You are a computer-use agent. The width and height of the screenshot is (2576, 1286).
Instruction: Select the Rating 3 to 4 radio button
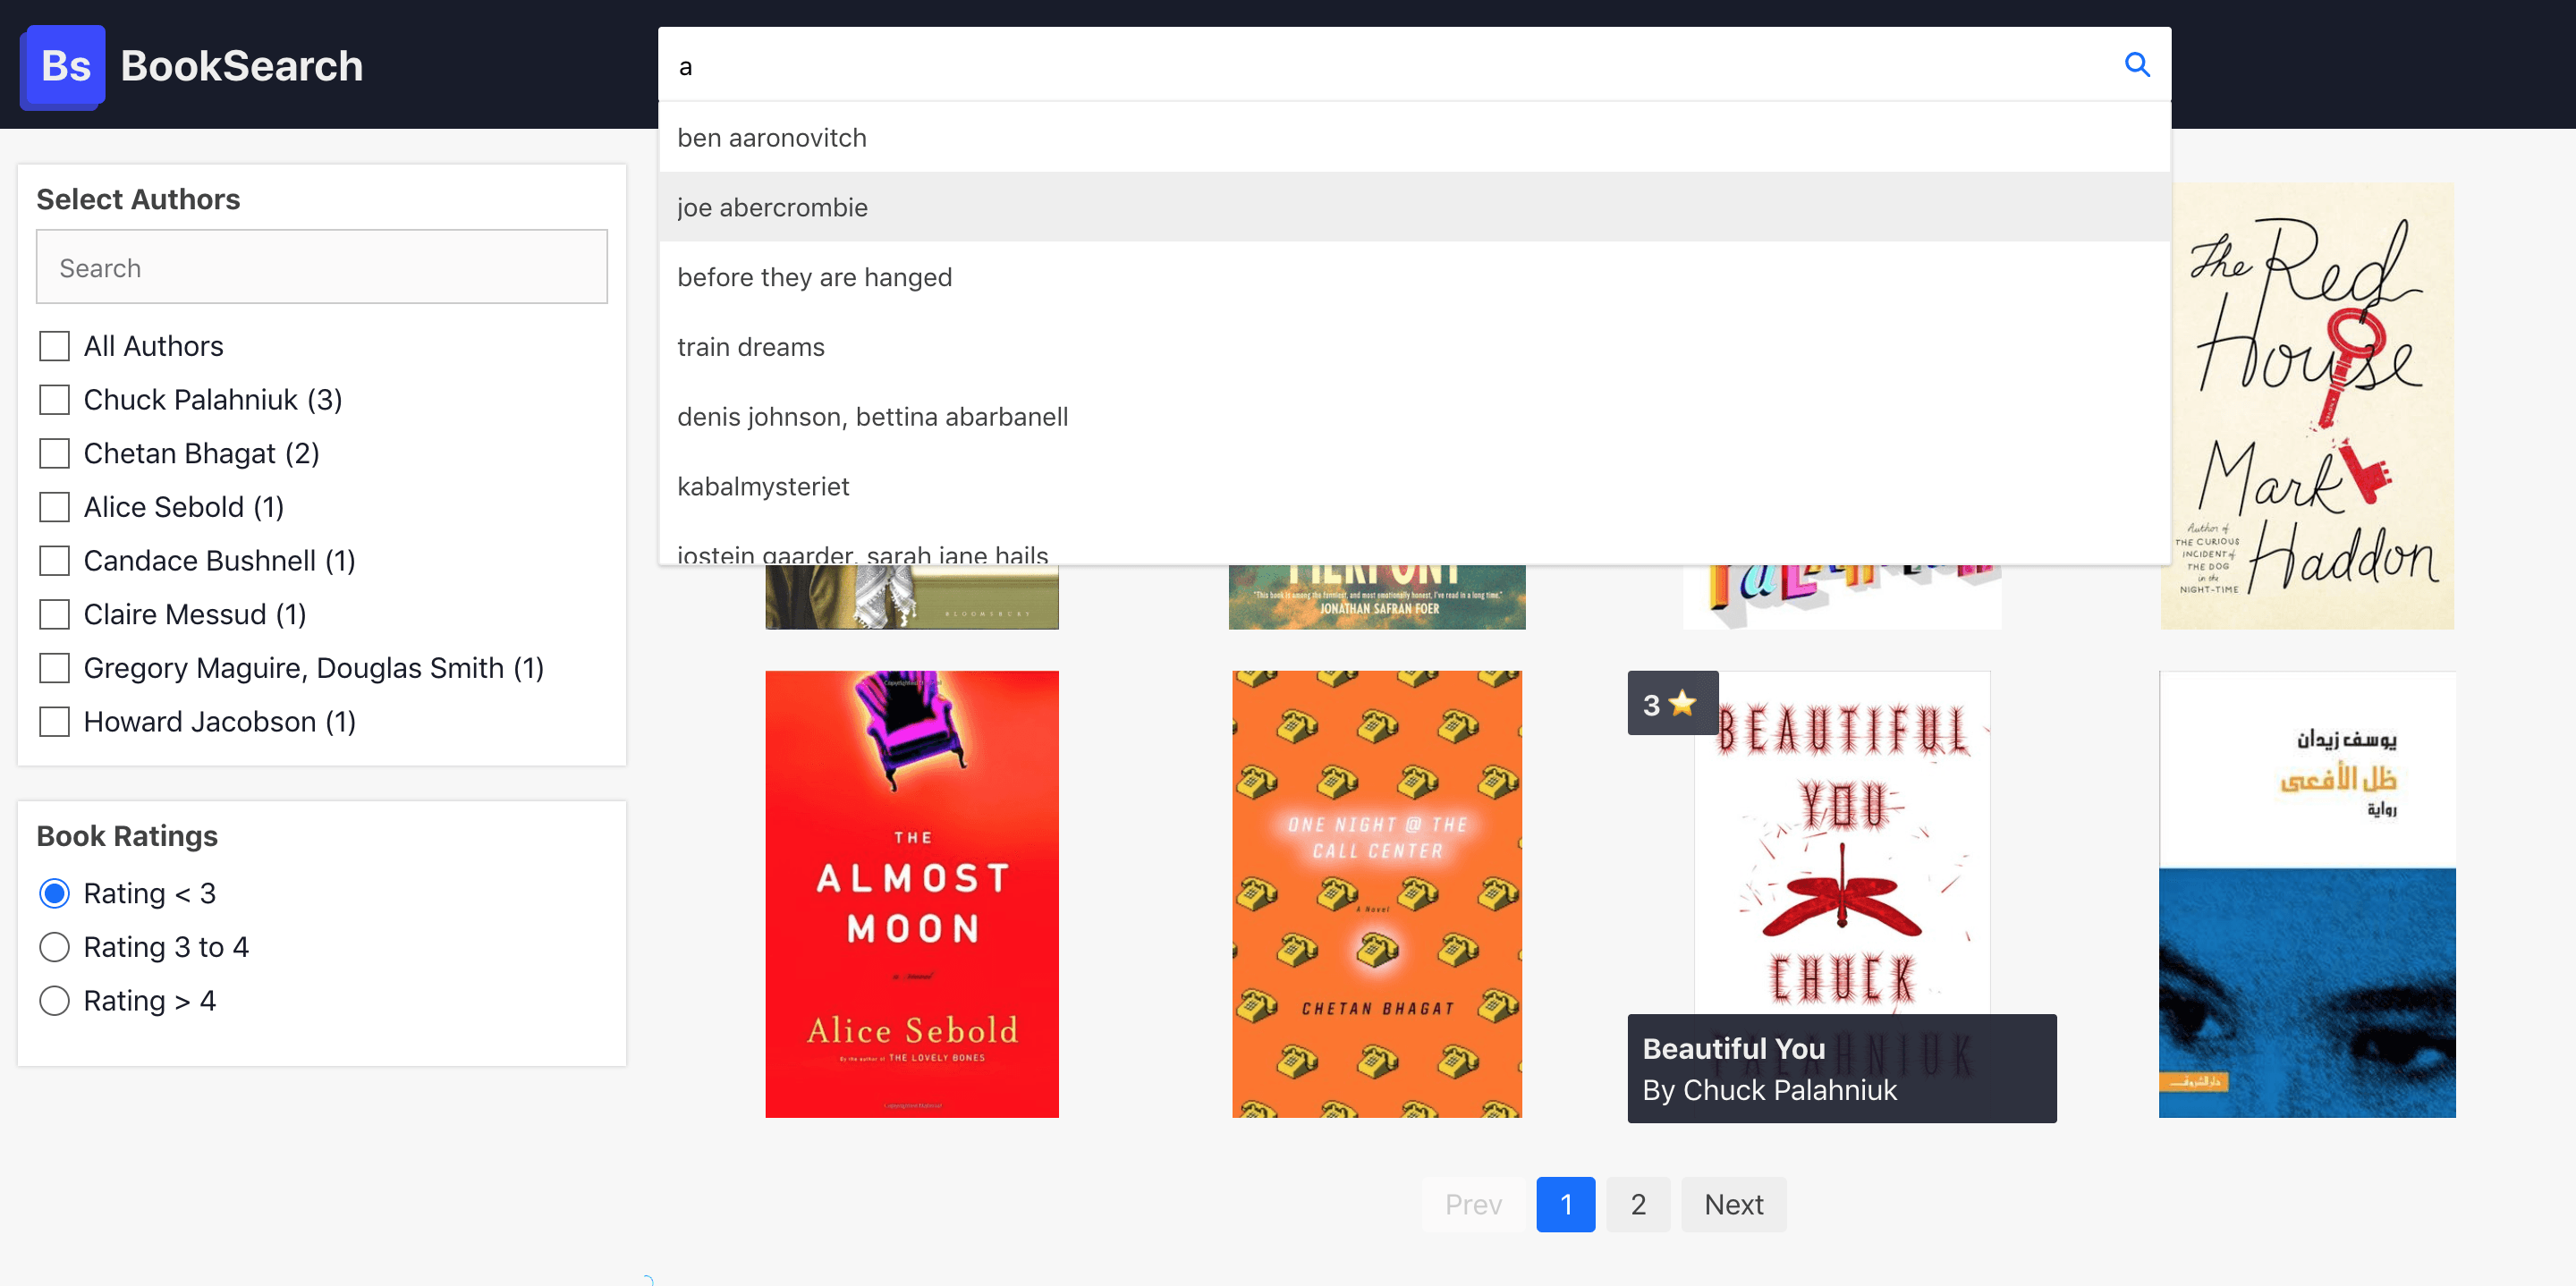click(x=55, y=946)
